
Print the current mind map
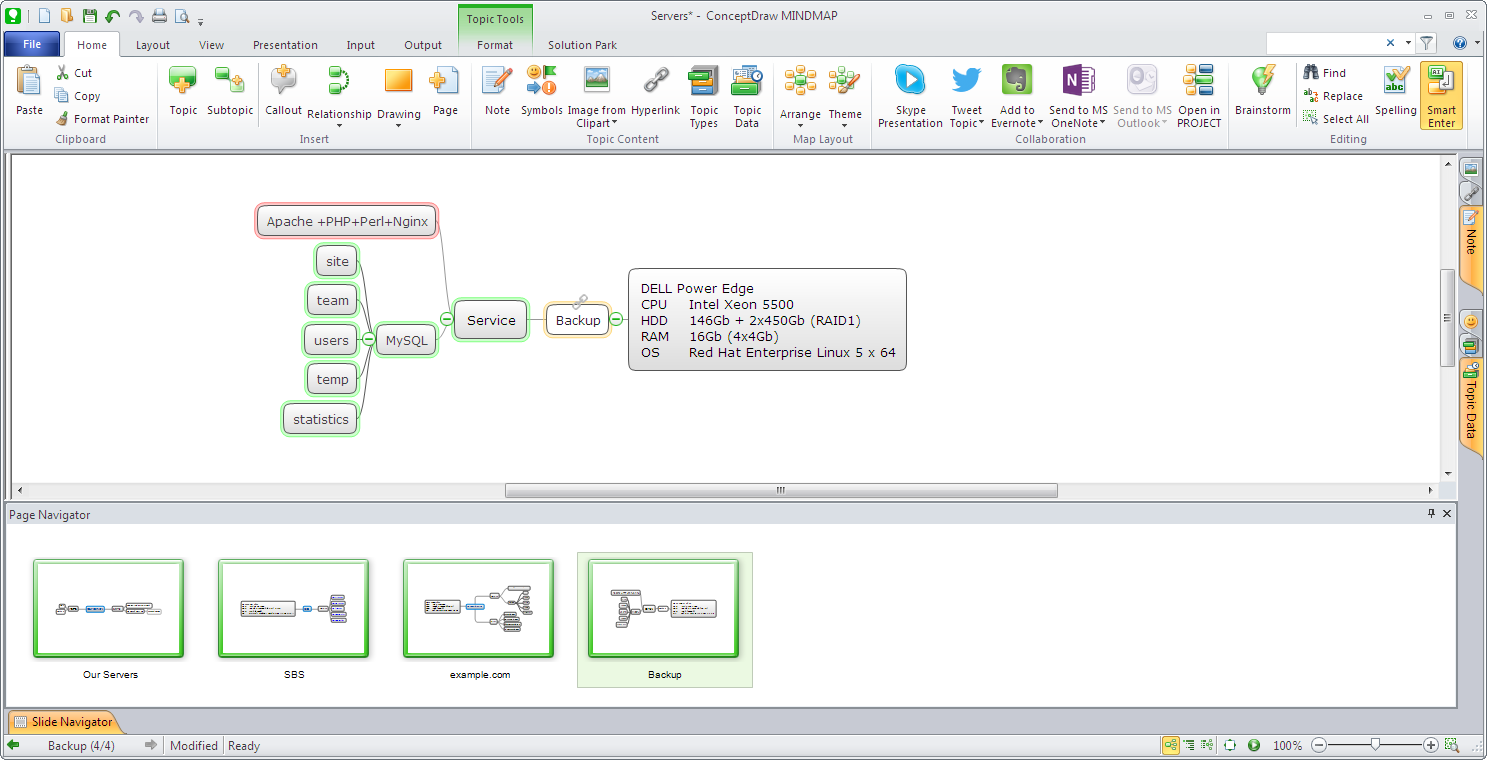click(159, 16)
